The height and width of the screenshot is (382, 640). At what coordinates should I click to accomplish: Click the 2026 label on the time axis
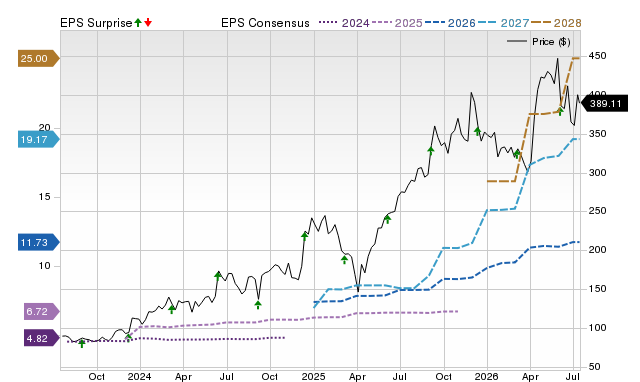click(487, 376)
